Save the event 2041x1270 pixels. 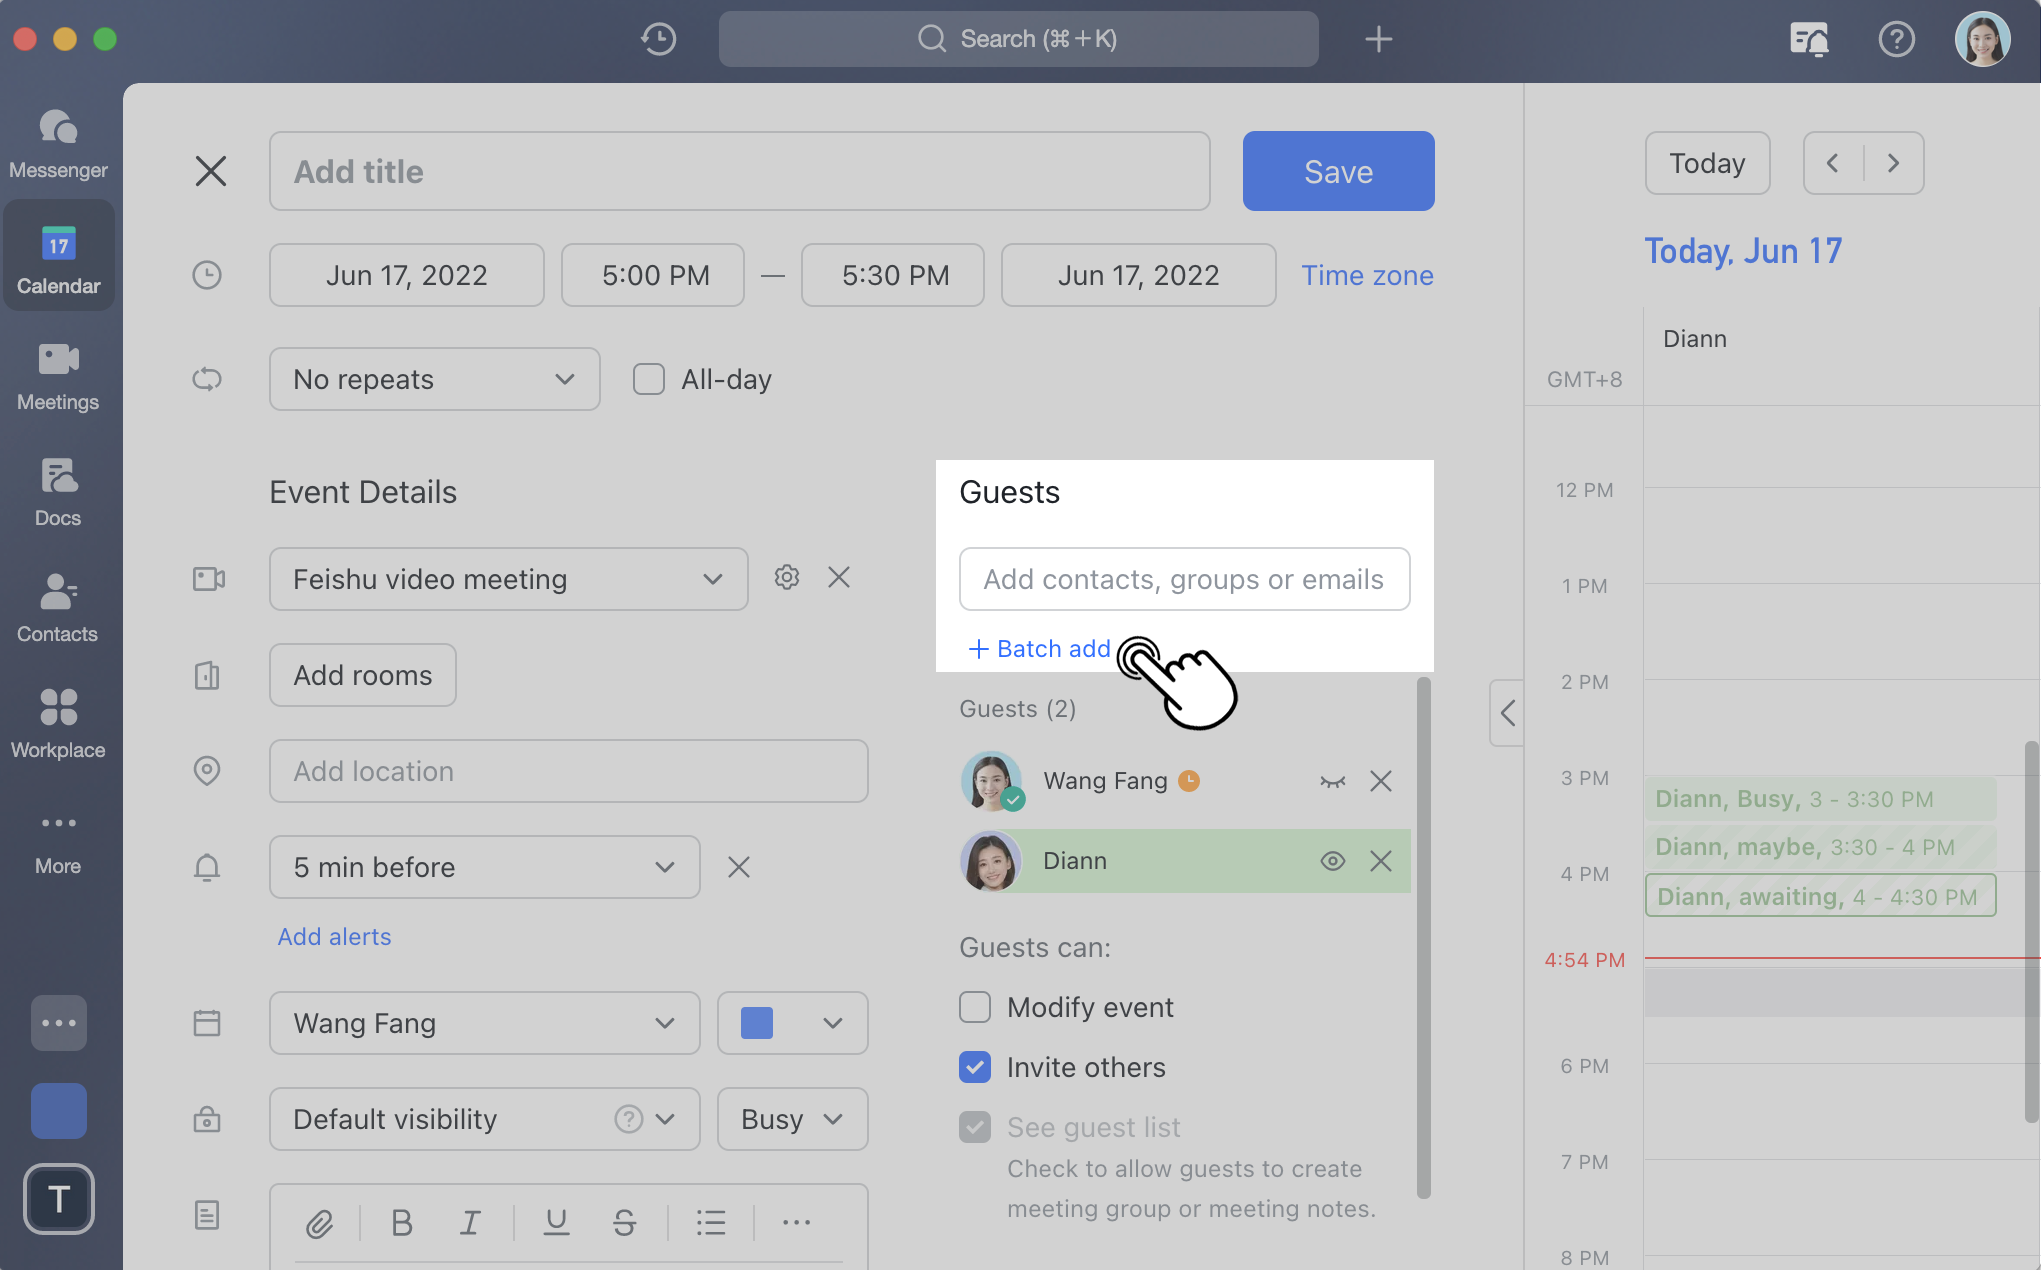tap(1338, 171)
